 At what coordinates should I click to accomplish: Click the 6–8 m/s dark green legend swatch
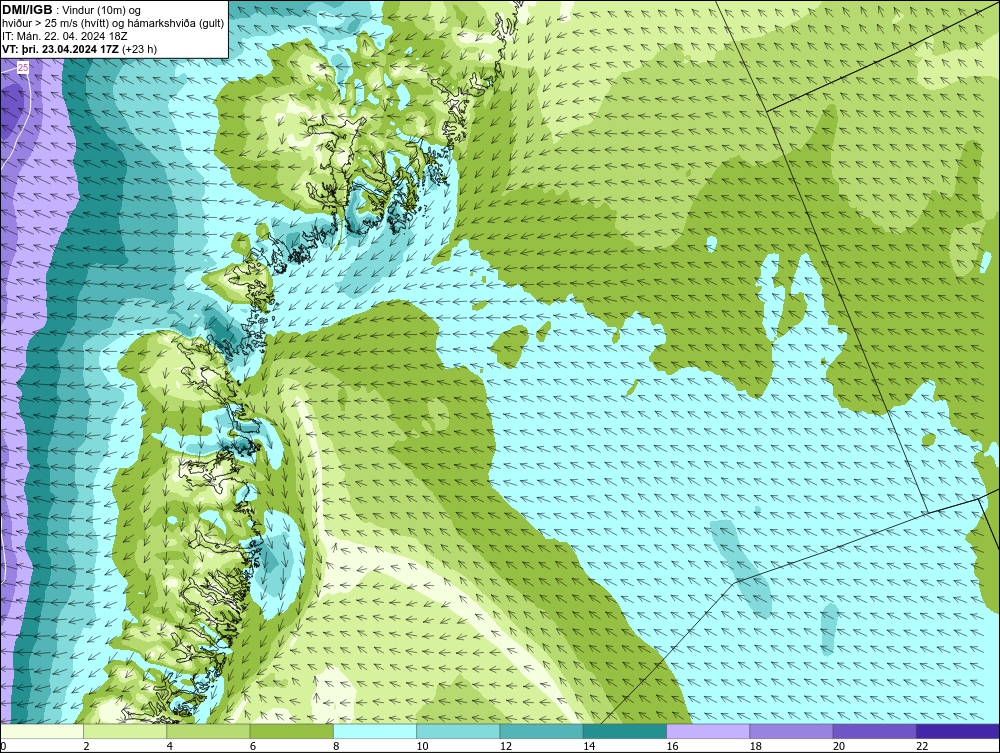(x=291, y=731)
